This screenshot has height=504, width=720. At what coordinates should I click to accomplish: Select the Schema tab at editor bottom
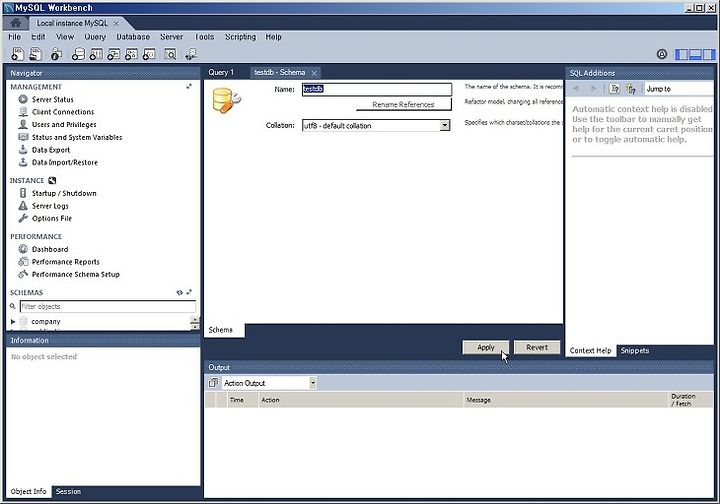pyautogui.click(x=220, y=330)
